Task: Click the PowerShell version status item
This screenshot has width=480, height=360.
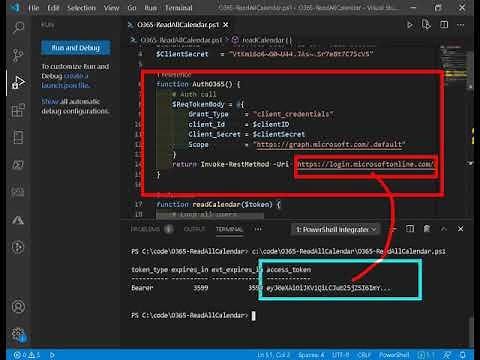Action: [x=426, y=355]
